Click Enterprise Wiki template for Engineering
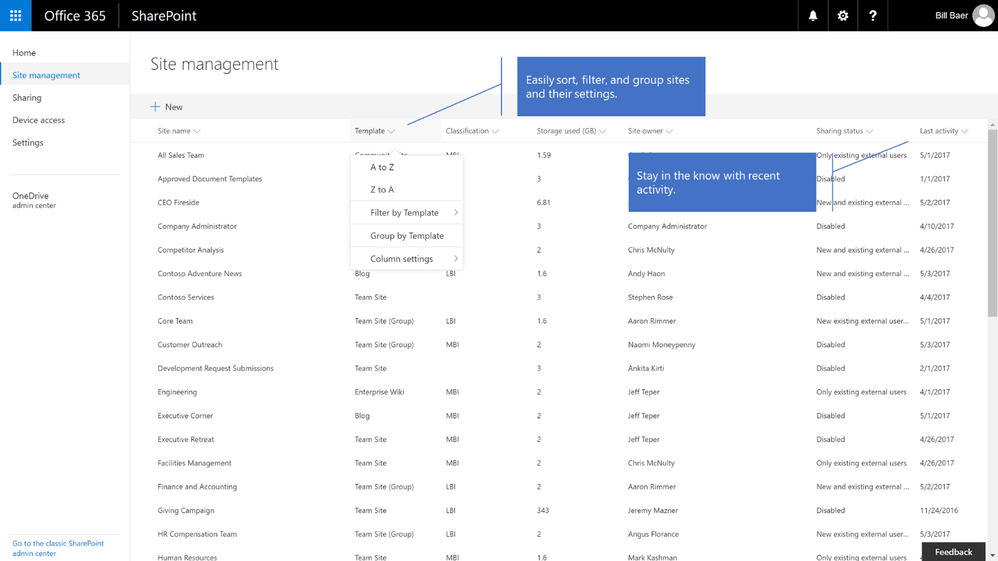Image resolution: width=998 pixels, height=561 pixels. tap(379, 392)
